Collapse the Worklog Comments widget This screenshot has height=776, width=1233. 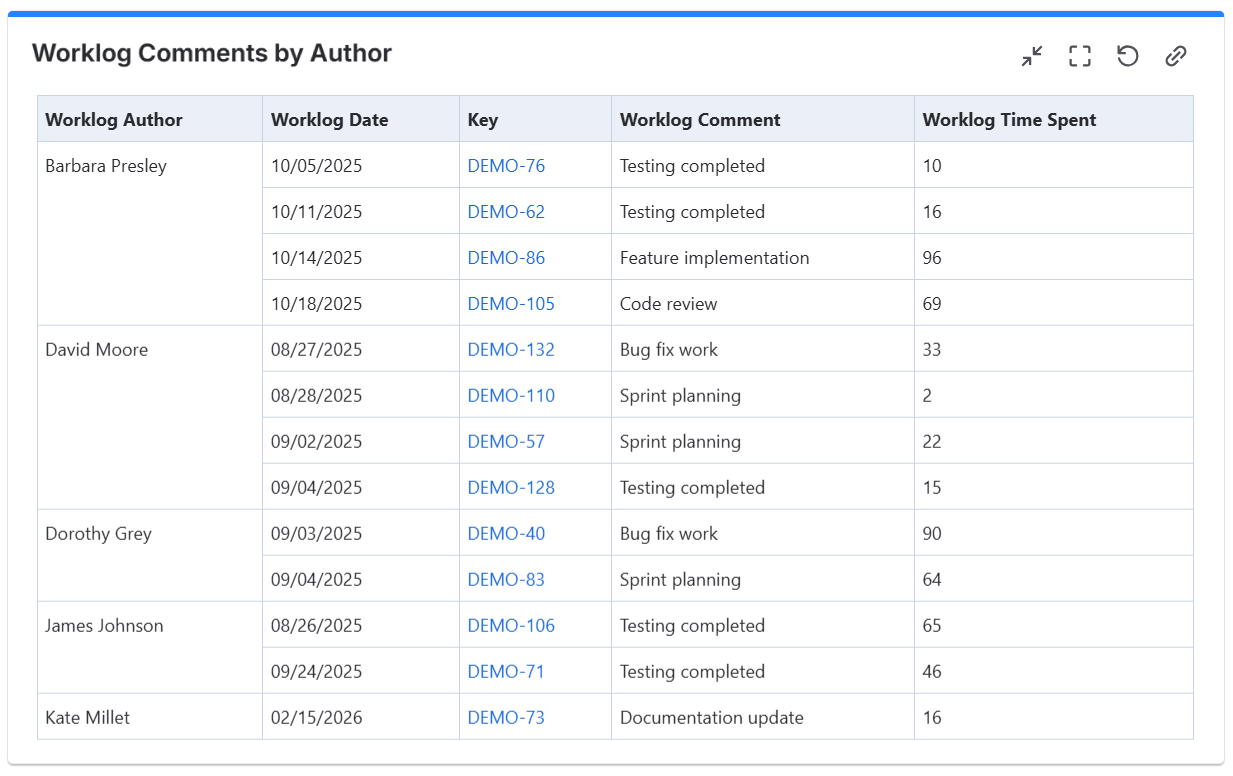coord(1030,56)
